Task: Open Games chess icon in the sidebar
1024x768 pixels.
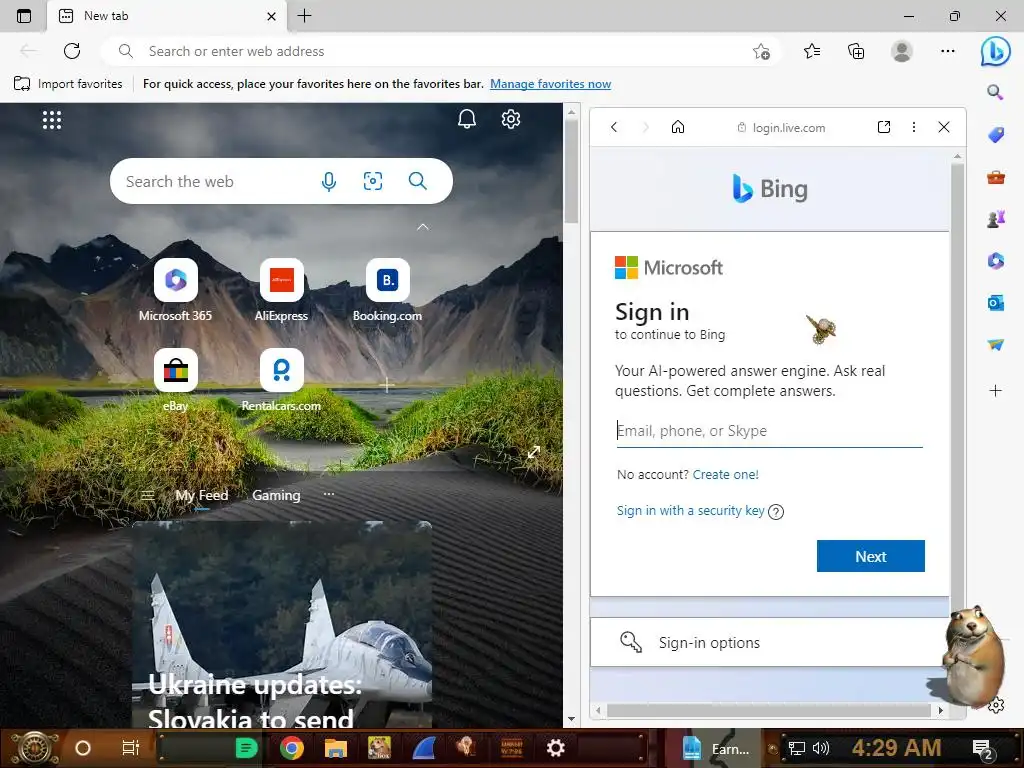Action: pos(995,219)
